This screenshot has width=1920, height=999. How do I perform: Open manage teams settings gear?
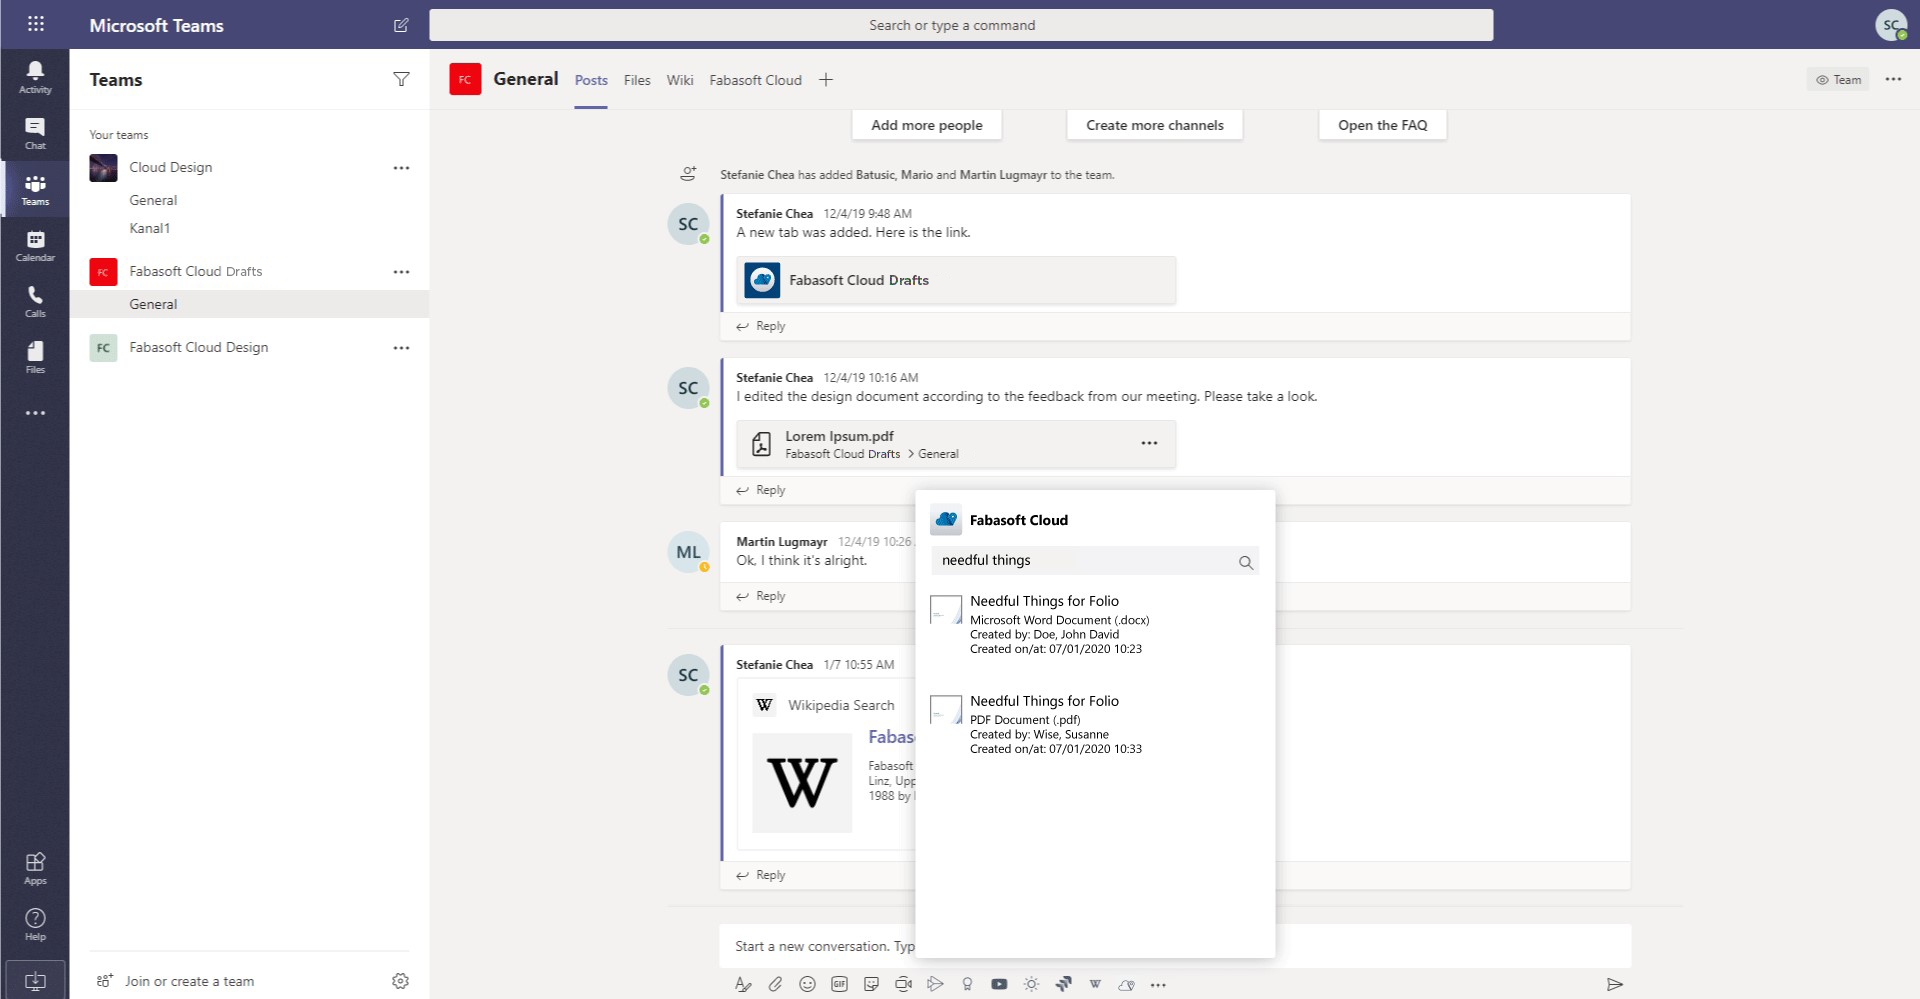[400, 981]
